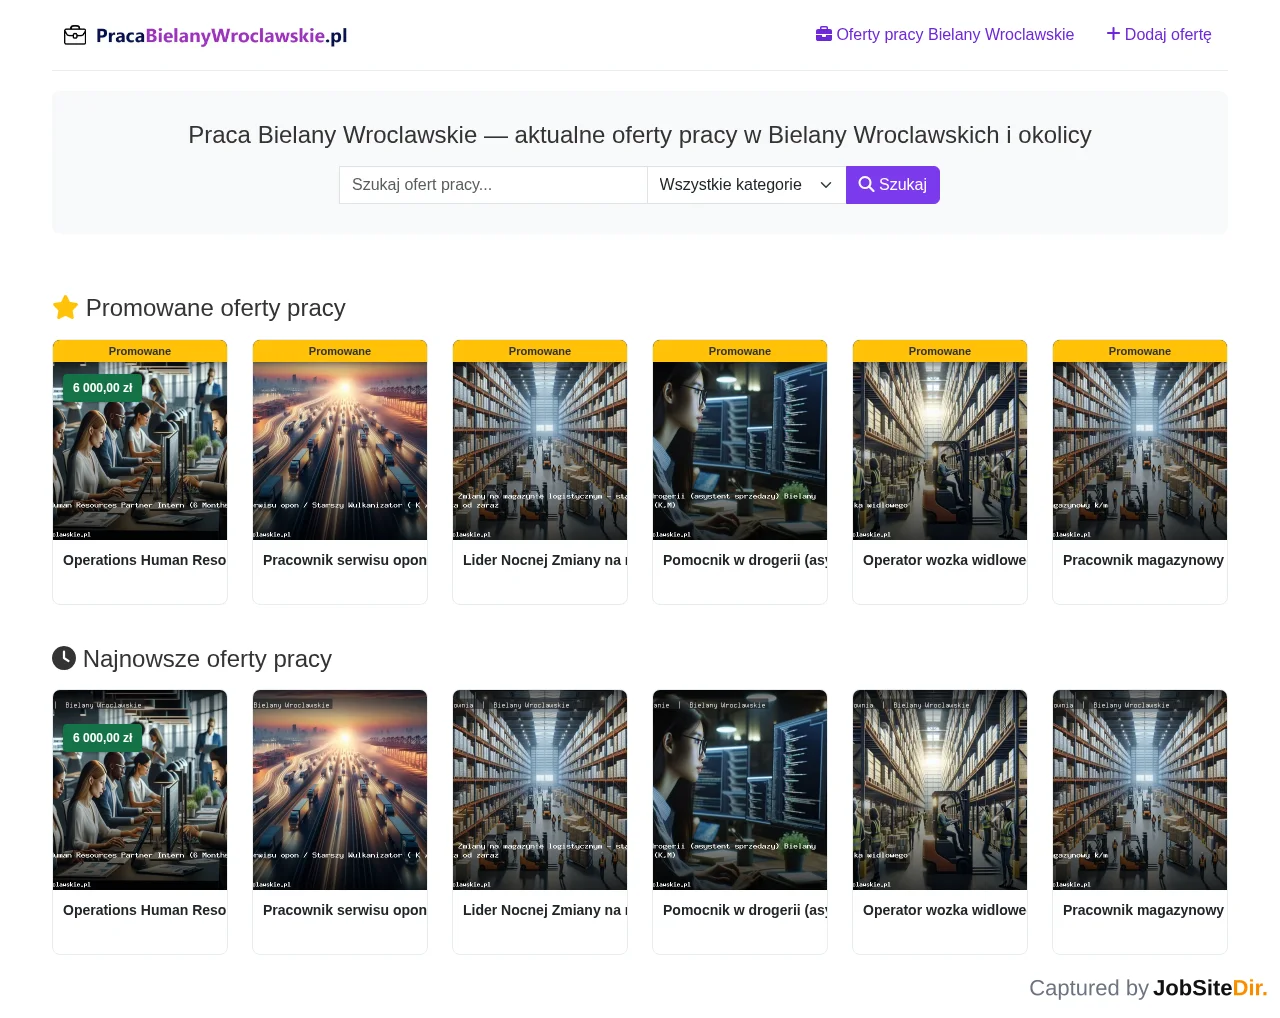Open newest Pomocnik w drogerii thumbnail
This screenshot has width=1280, height=1018.
point(740,790)
